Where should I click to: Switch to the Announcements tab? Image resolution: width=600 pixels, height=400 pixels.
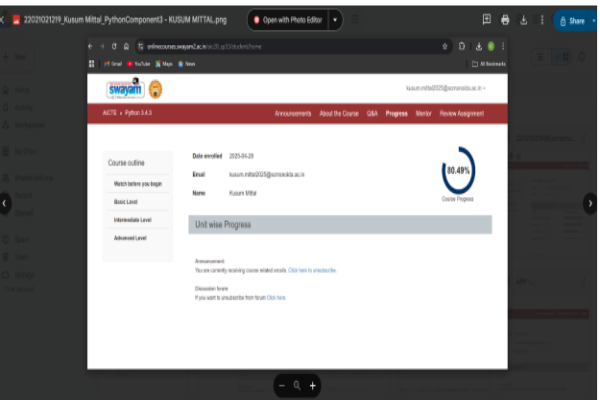coord(293,114)
